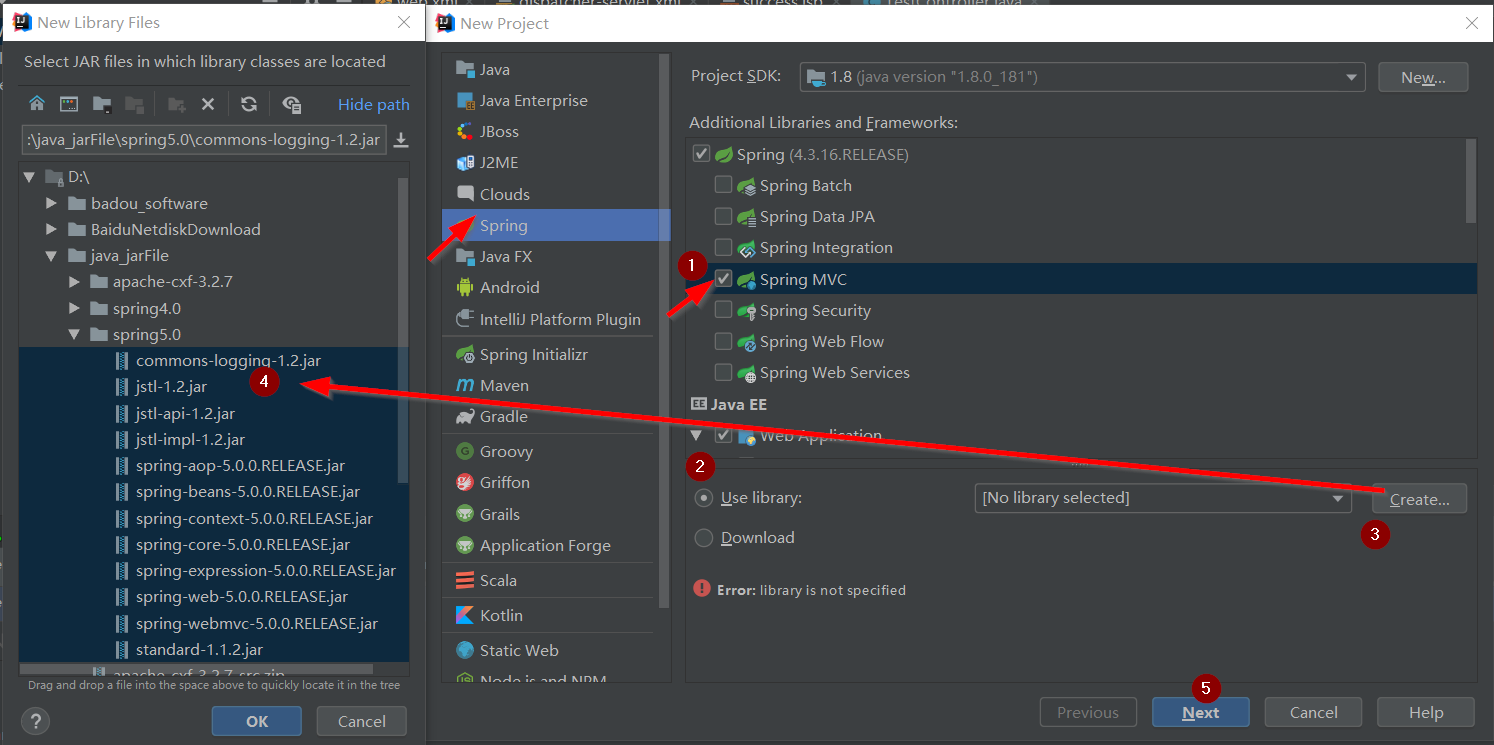Enable Spring Data JPA checkbox

click(x=723, y=216)
